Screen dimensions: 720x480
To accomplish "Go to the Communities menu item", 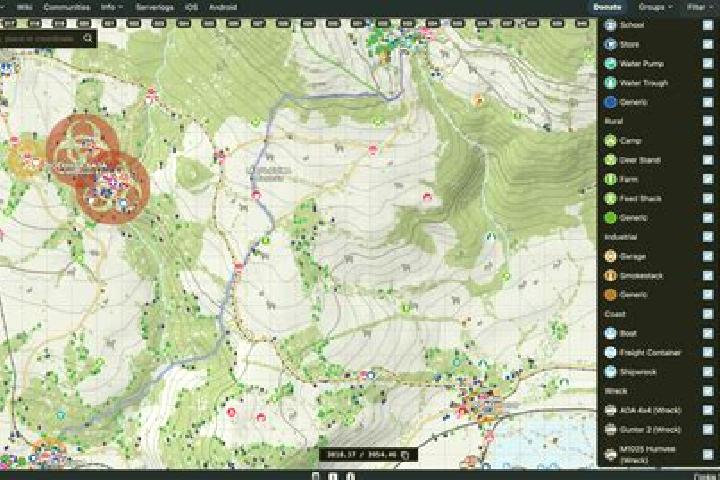I will 67,7.
